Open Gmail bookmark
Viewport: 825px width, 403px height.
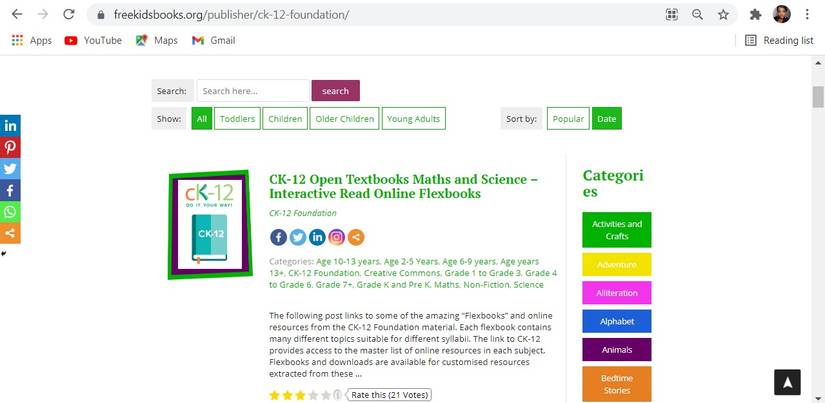(214, 41)
